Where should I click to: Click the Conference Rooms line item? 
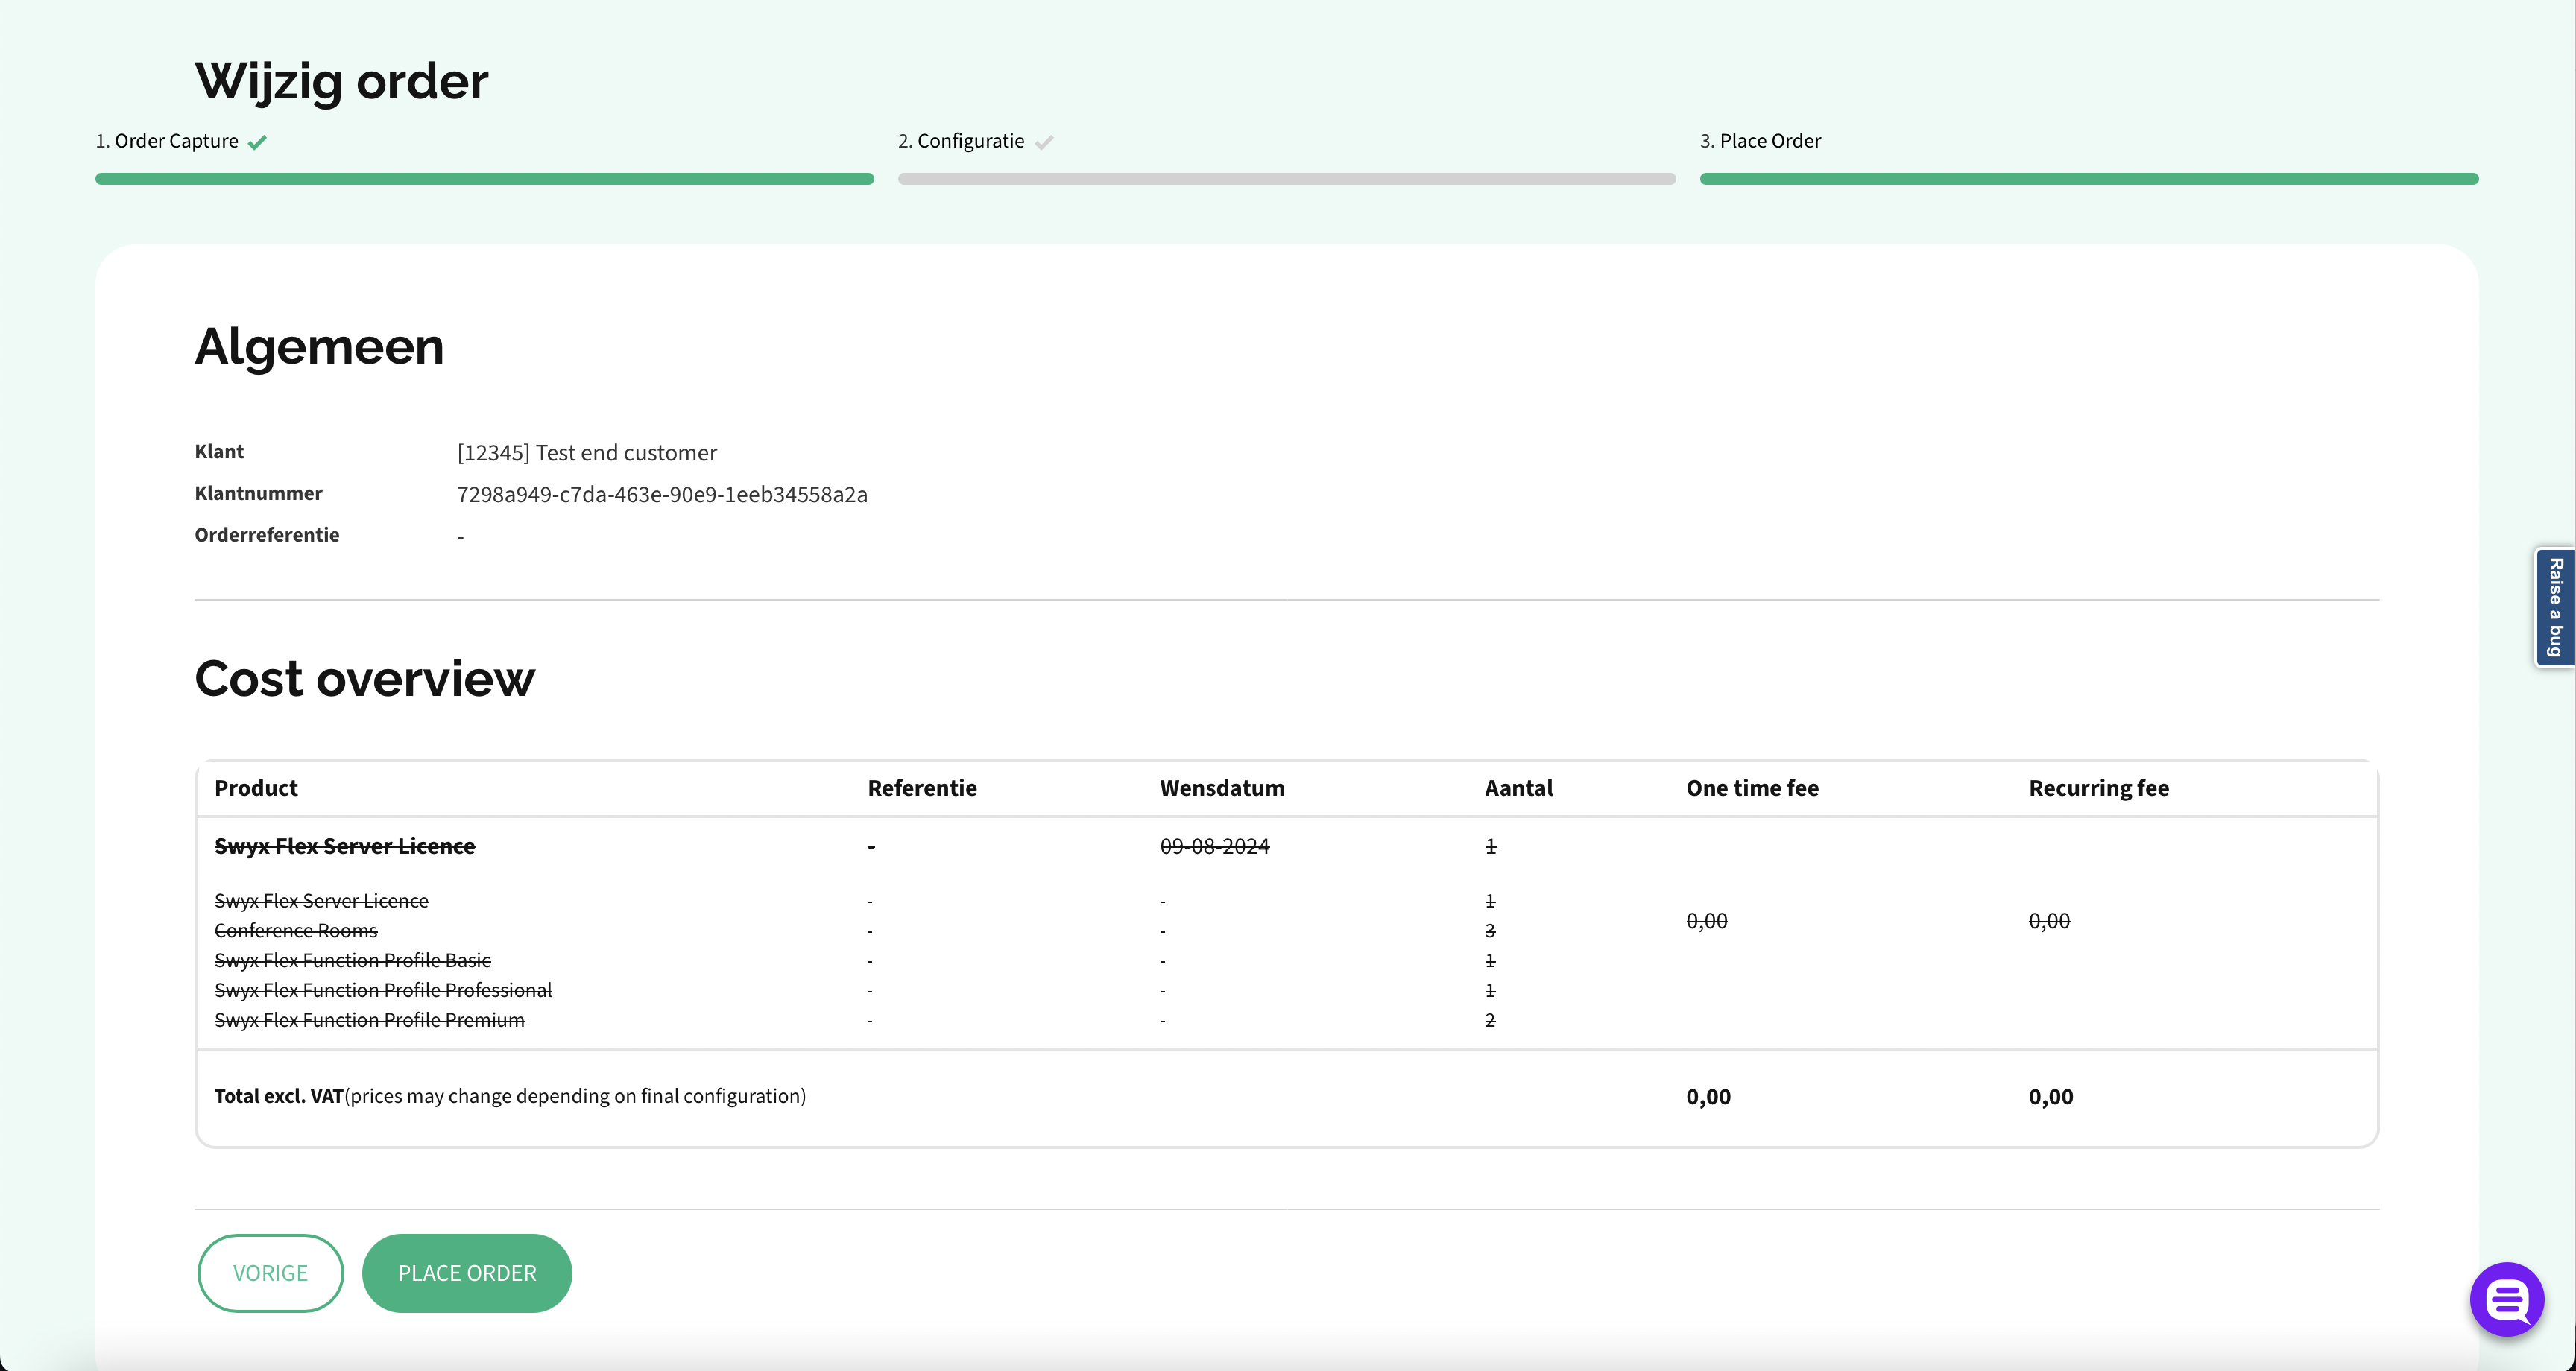[x=296, y=931]
